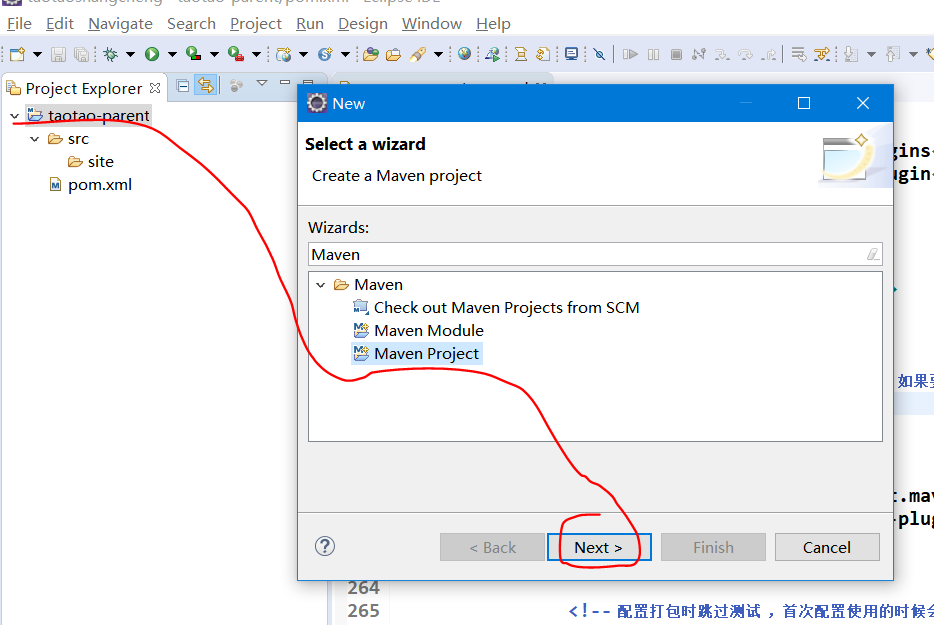
Task: Click the Launch Web Service Explorer icon
Action: [x=492, y=54]
